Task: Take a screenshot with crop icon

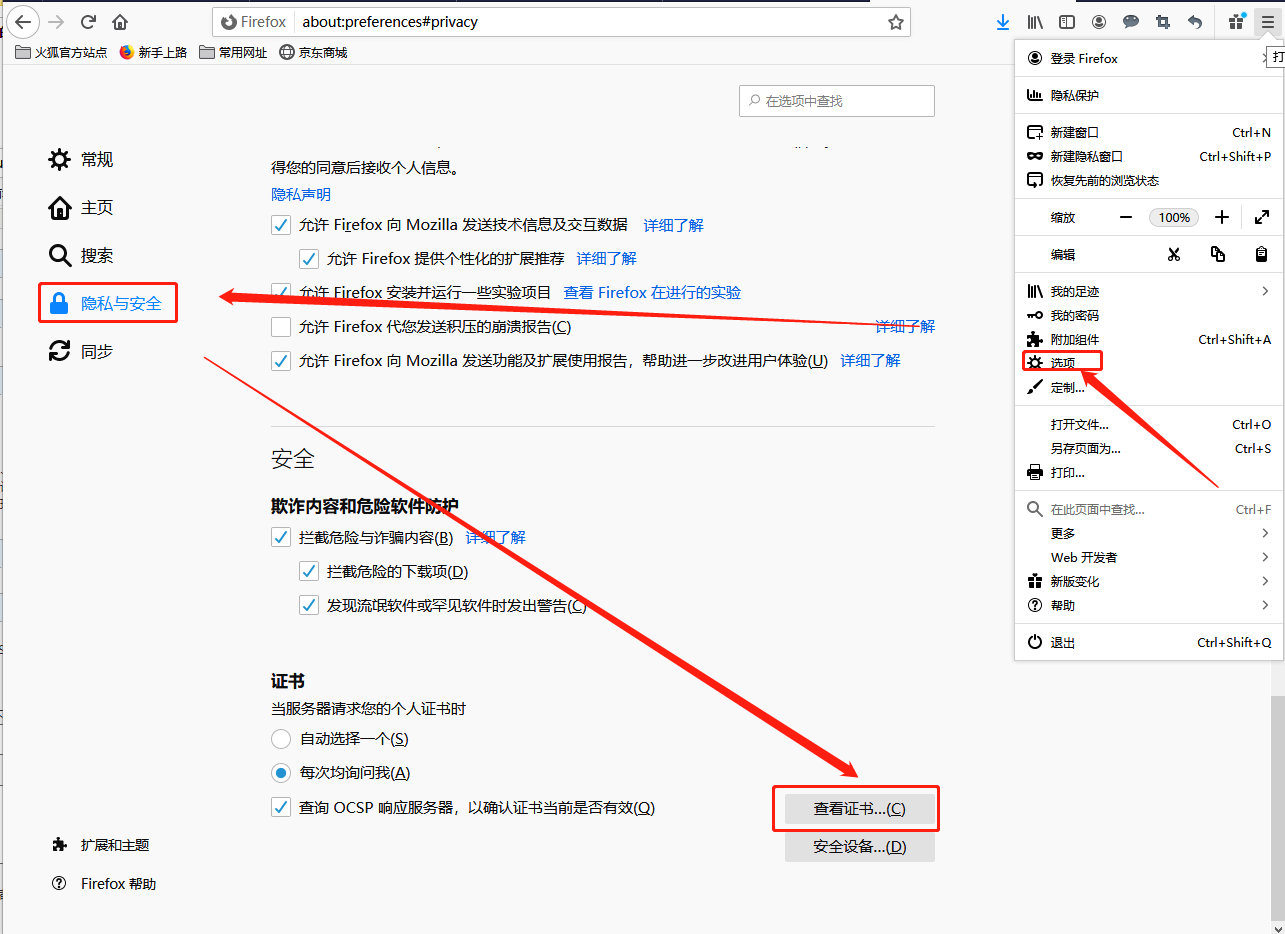Action: [1163, 21]
